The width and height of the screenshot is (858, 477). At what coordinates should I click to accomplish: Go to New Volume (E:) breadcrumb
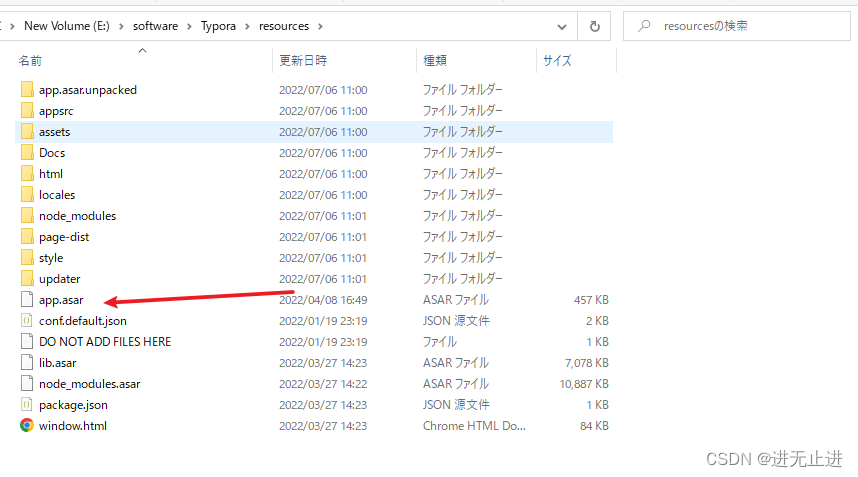coord(67,26)
